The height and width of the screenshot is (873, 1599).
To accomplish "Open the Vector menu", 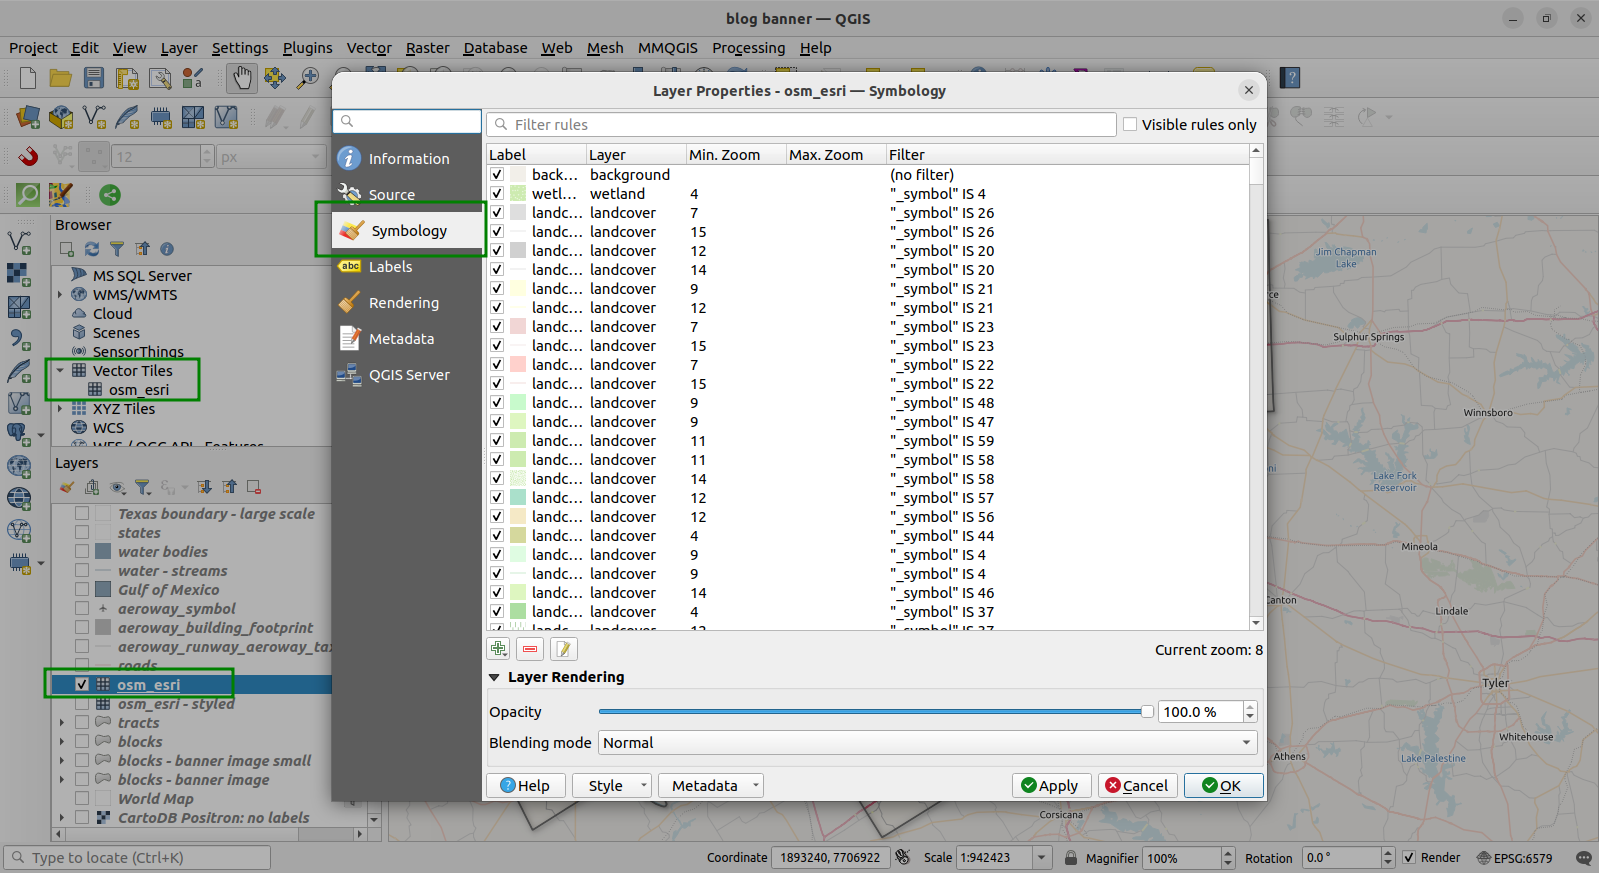I will tap(368, 48).
